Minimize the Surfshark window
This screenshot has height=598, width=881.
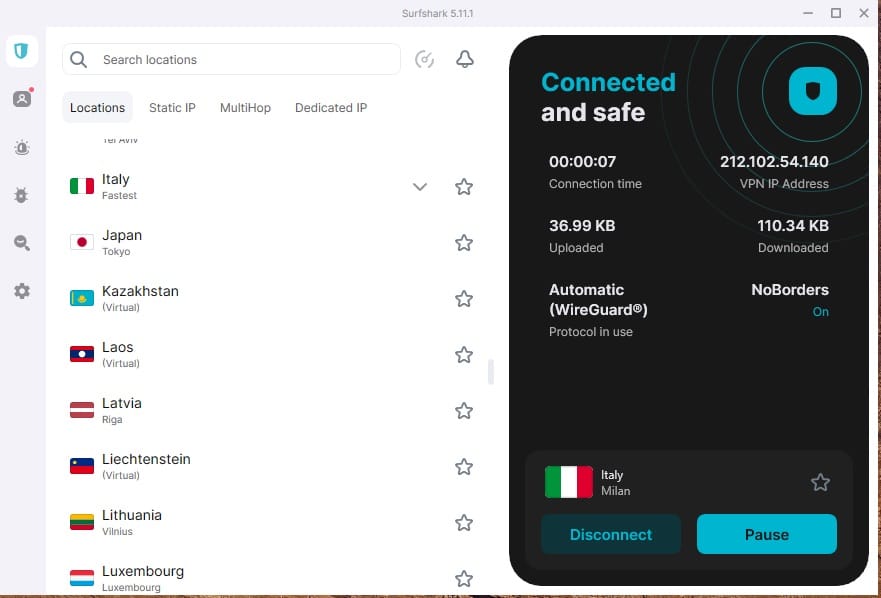[x=808, y=13]
